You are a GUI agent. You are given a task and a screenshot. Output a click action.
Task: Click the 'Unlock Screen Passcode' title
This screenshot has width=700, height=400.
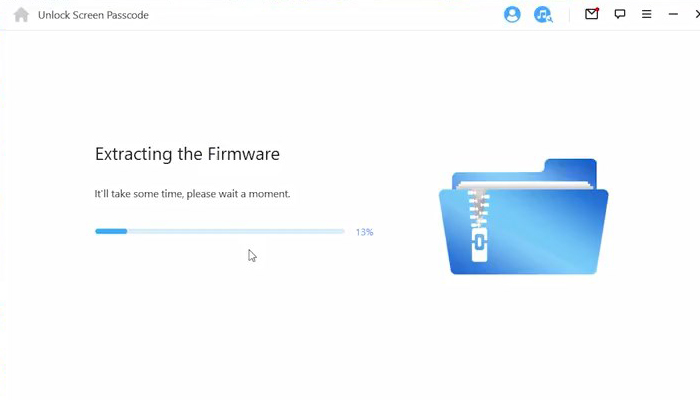pos(93,15)
